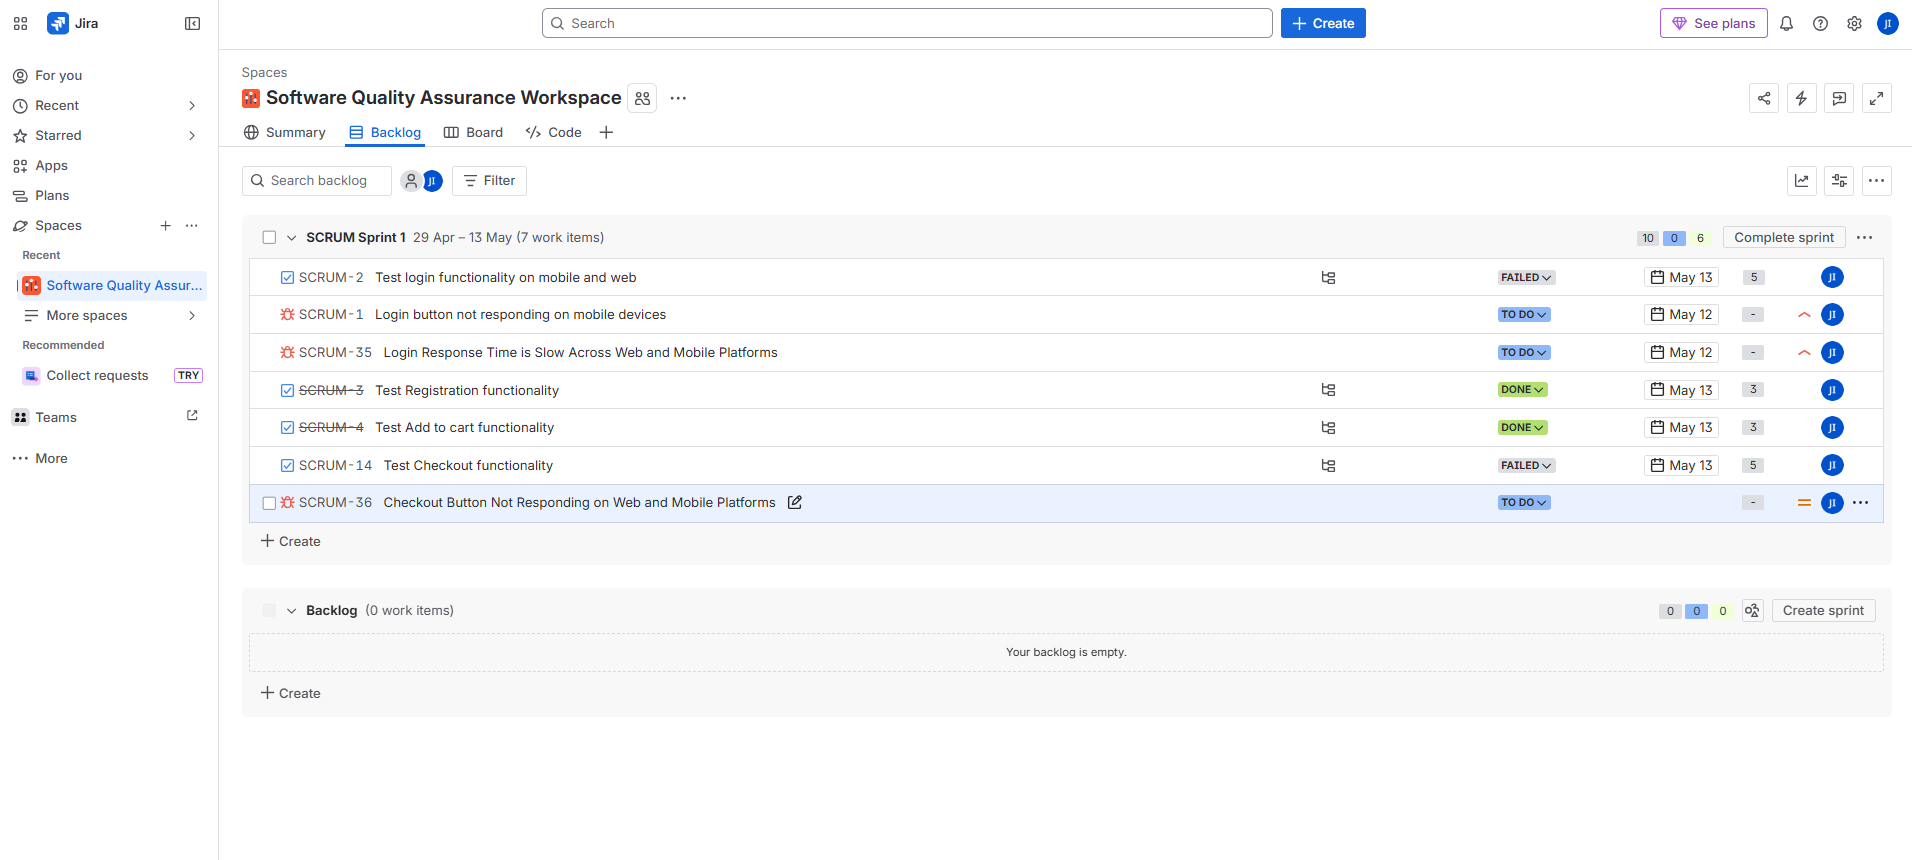Click Create sprint button
Screen dimensions: 1912x860
pyautogui.click(x=1823, y=611)
